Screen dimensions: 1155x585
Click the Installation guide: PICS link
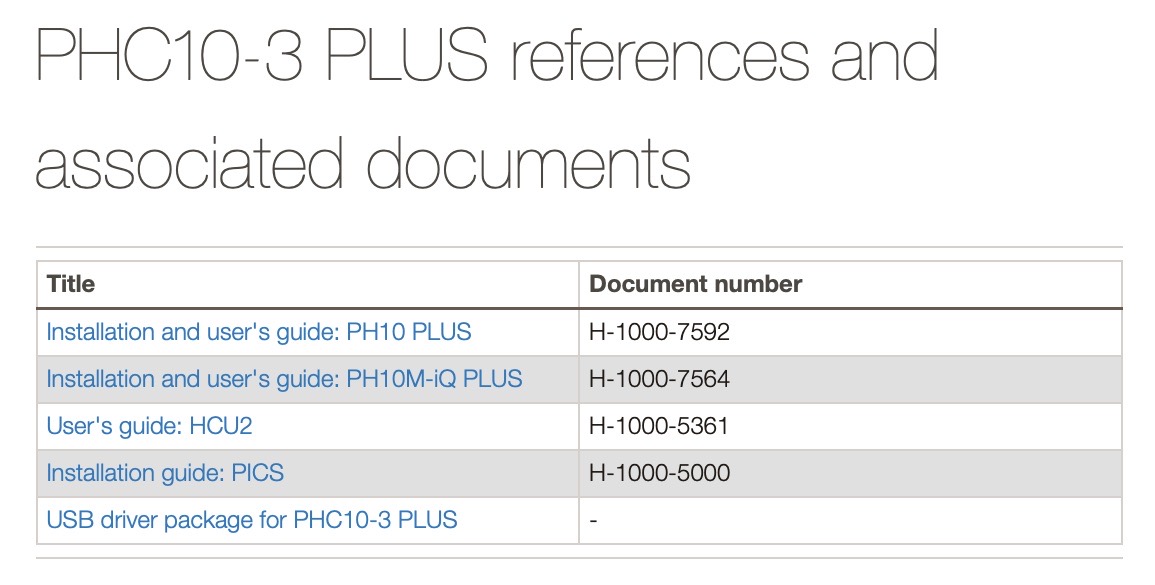165,473
